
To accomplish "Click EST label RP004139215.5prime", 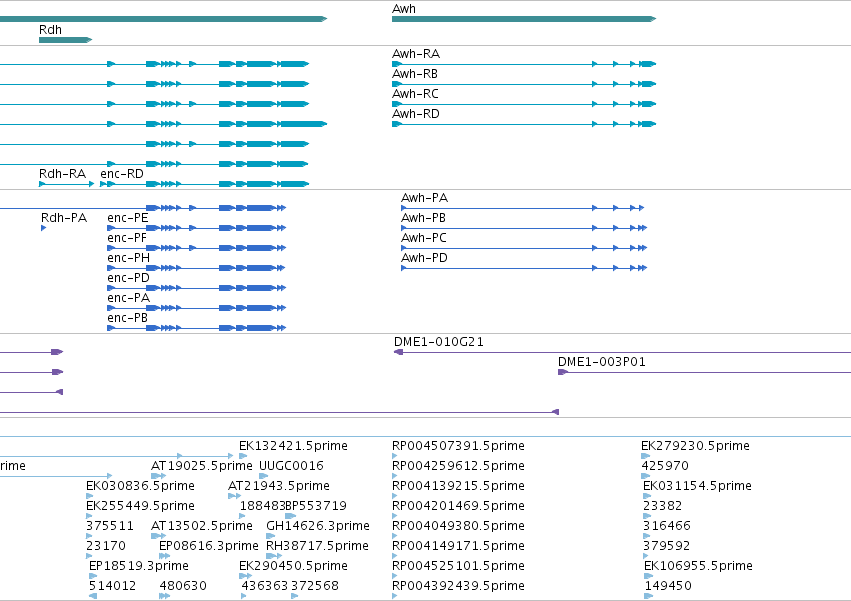I will click(459, 486).
